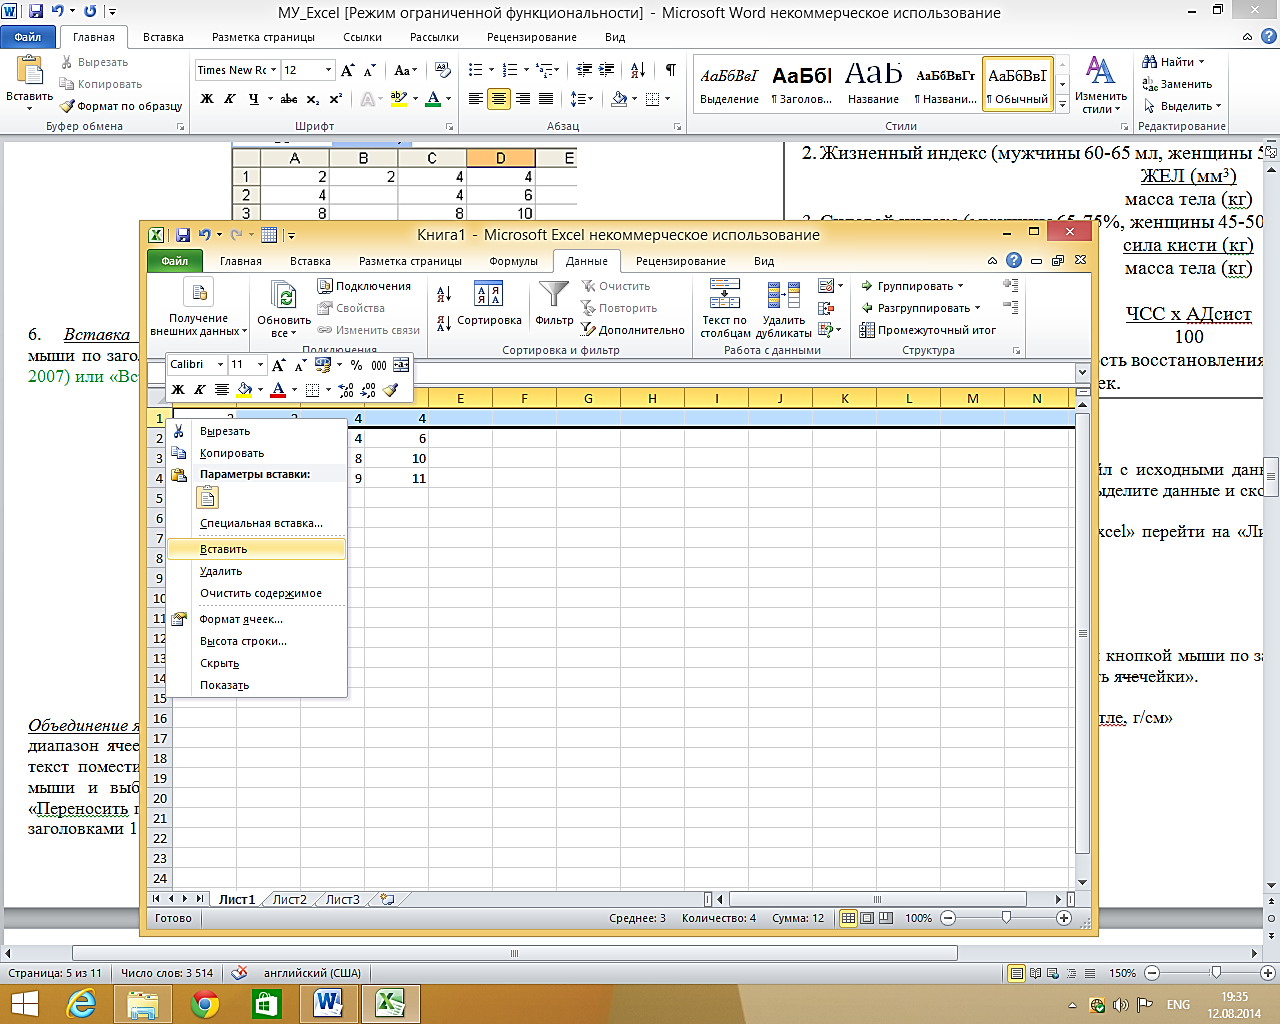Click Word highlight color yellow swatch
Viewport: 1280px width, 1024px height.
point(399,99)
